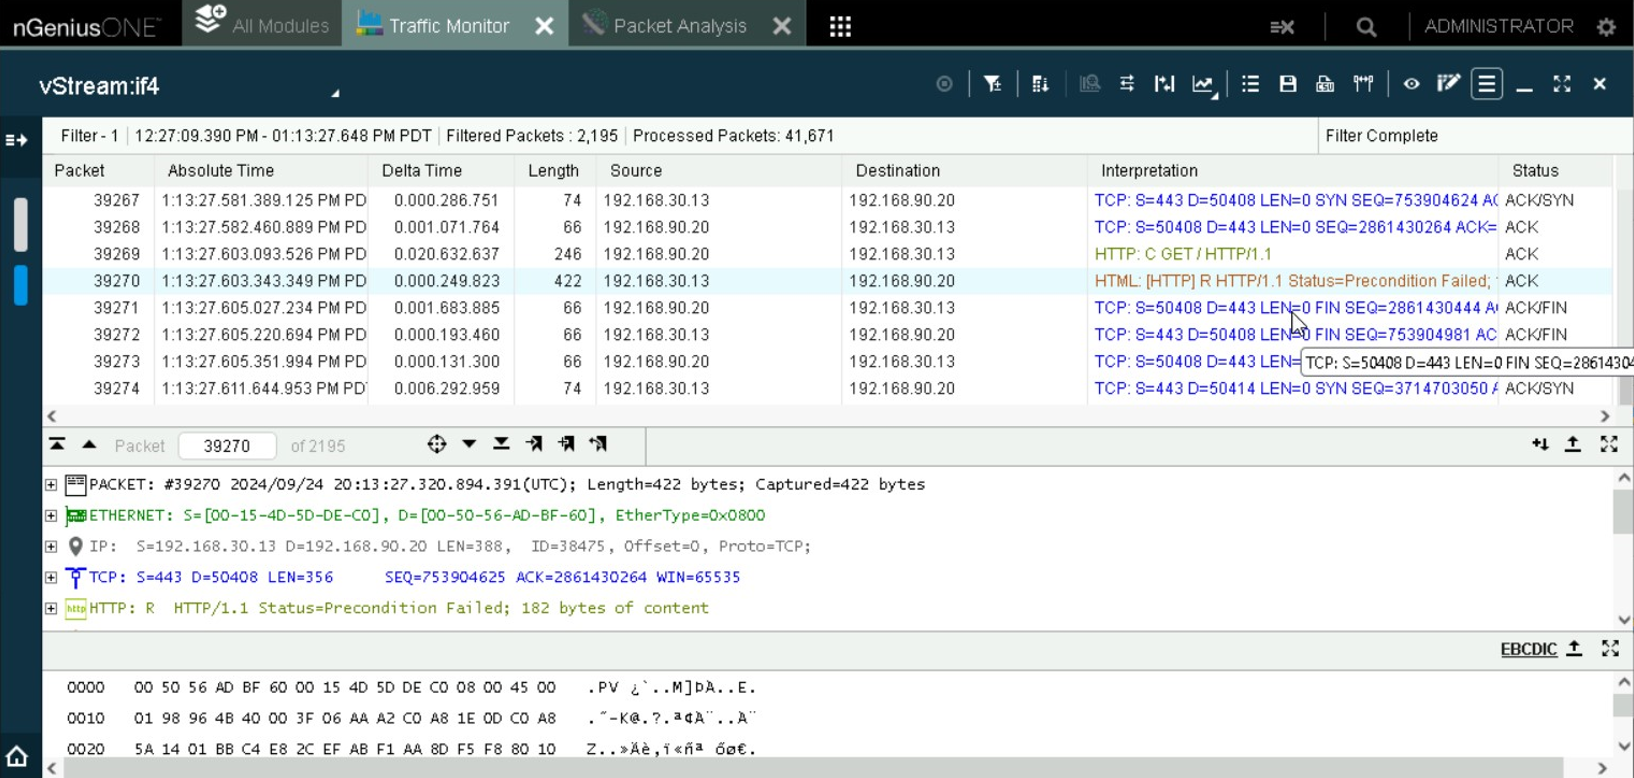Open the All Modules tab

[263, 26]
